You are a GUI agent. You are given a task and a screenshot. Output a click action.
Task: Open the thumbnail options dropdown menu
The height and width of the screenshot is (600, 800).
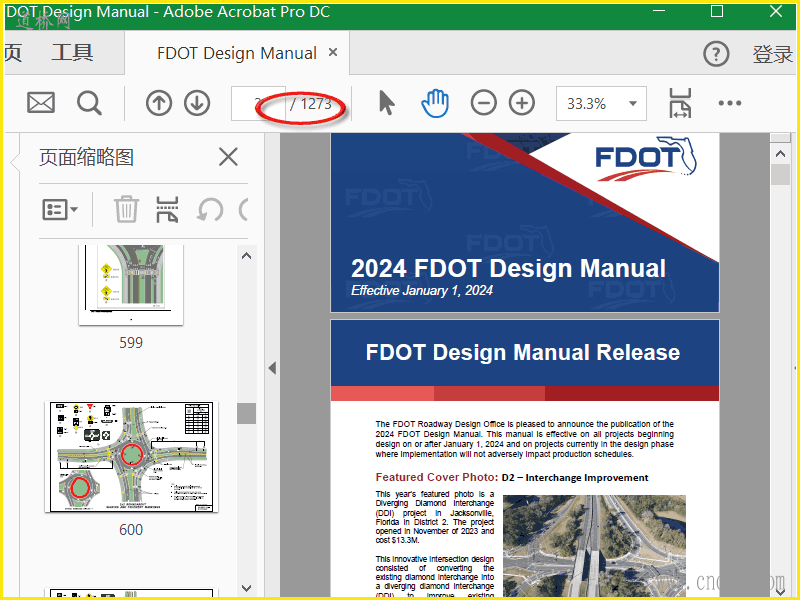(x=60, y=209)
